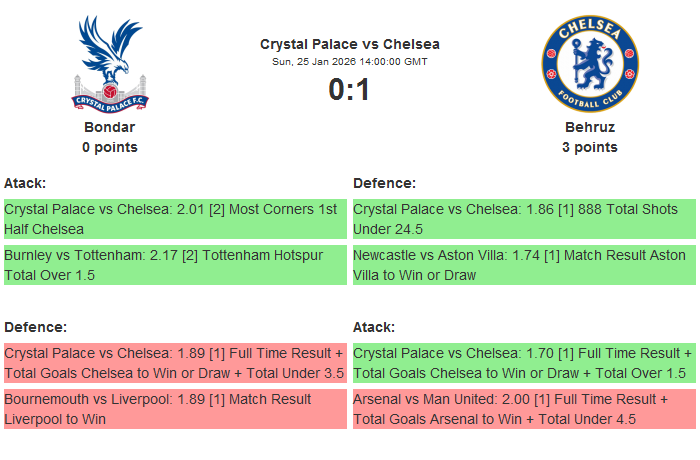
Task: Click the Crystal Palace club crest
Action: coord(110,62)
